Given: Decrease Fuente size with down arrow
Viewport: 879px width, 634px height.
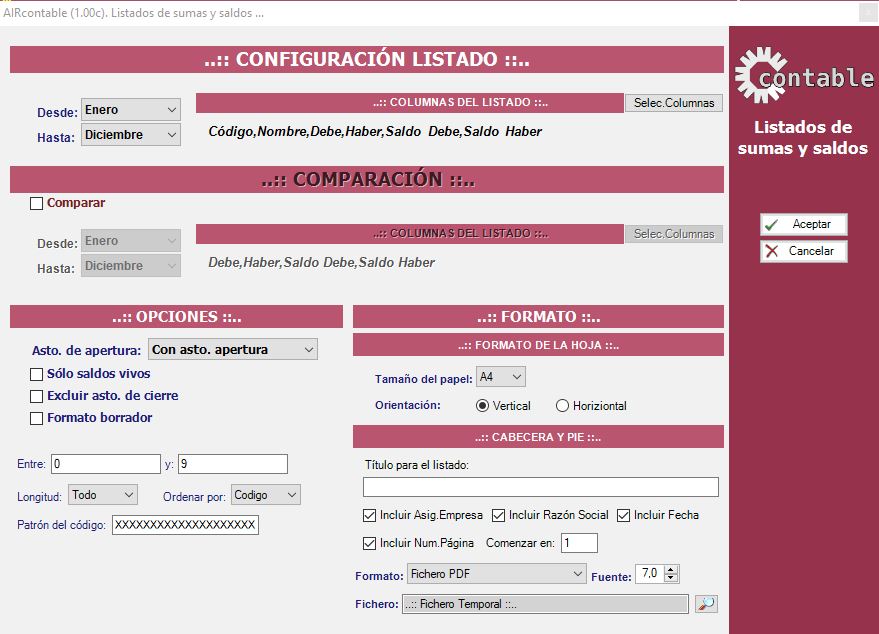Looking at the screenshot, I should [671, 578].
